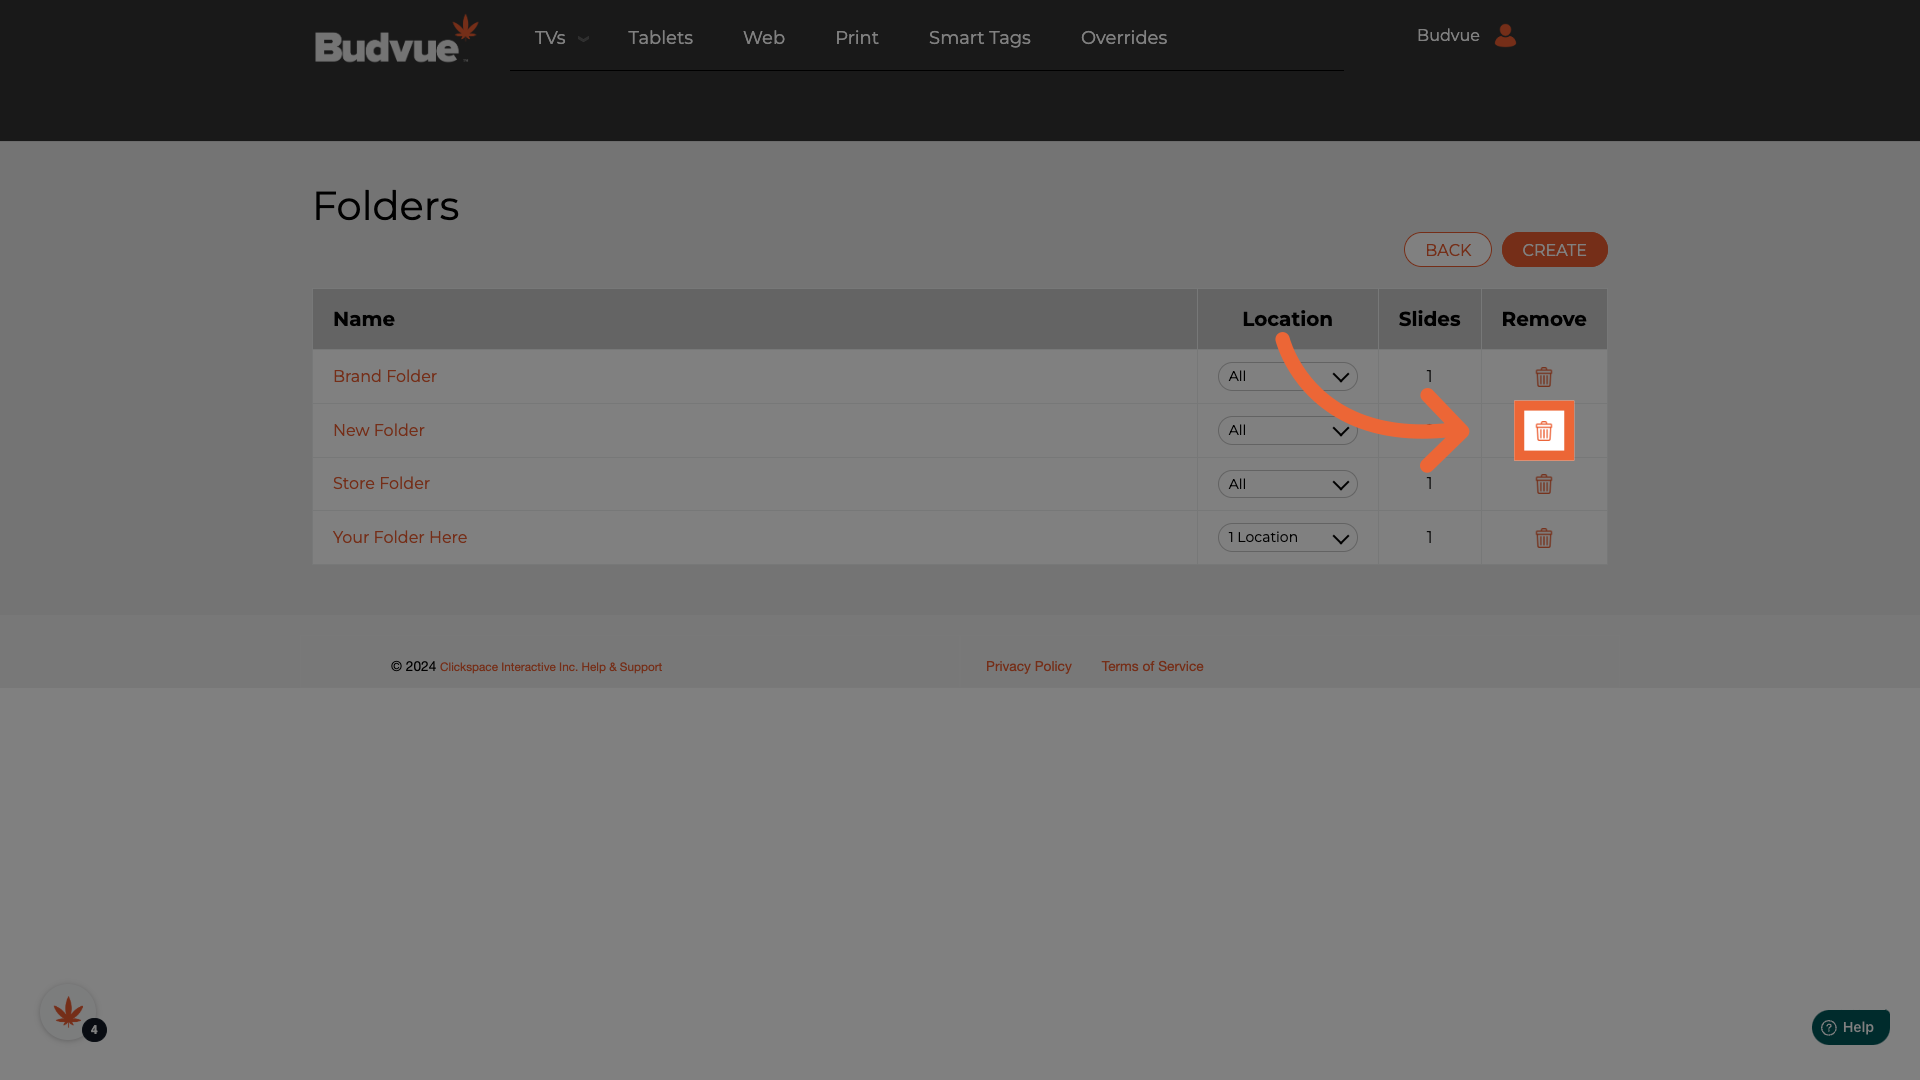Remove Your Folder Here with the trash icon

(x=1543, y=538)
